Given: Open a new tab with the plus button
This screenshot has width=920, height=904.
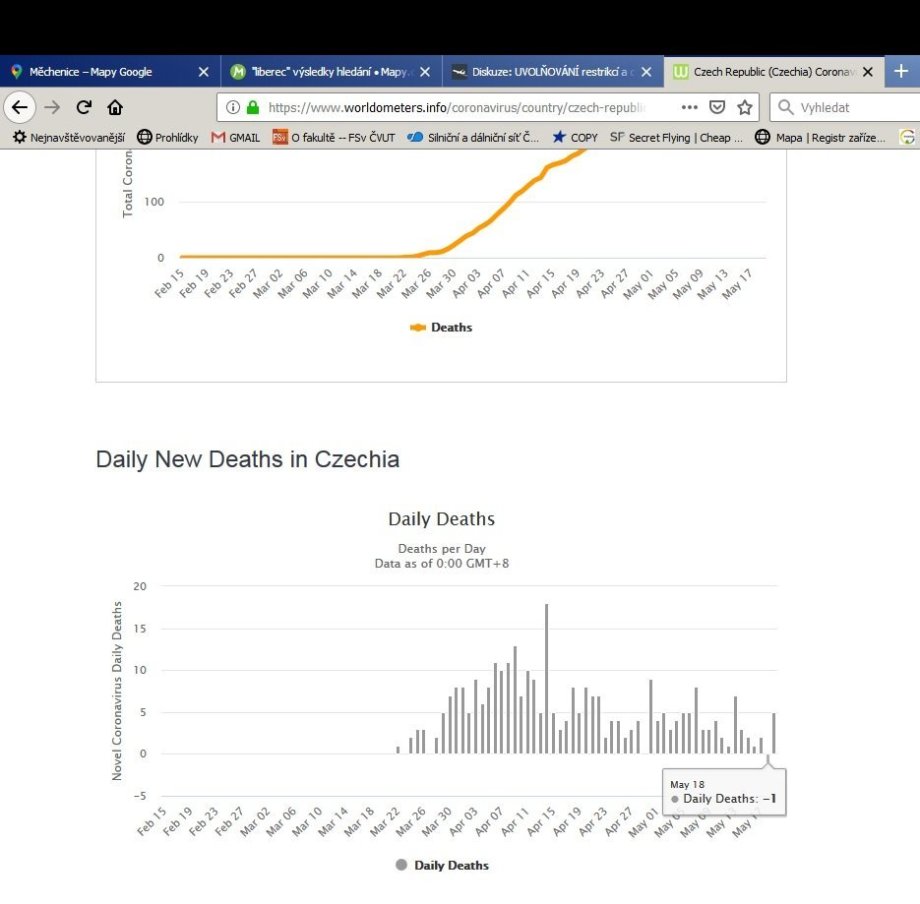Looking at the screenshot, I should (x=900, y=72).
